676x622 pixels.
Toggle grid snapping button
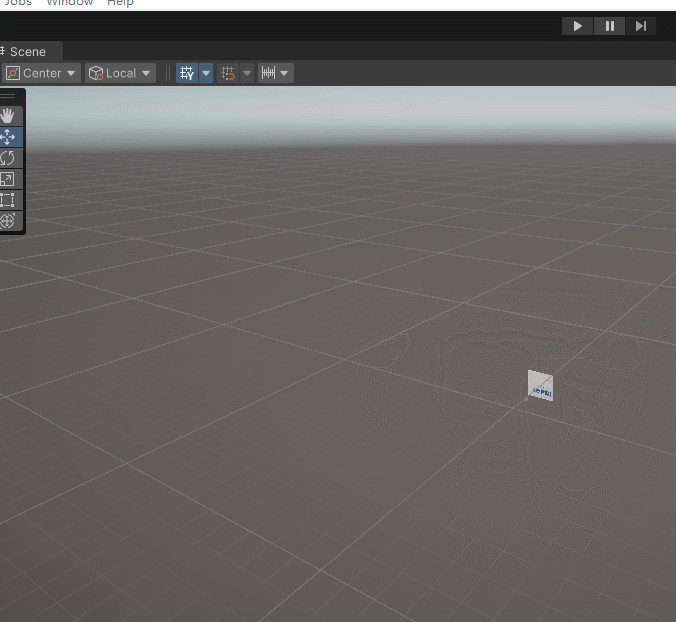click(228, 73)
